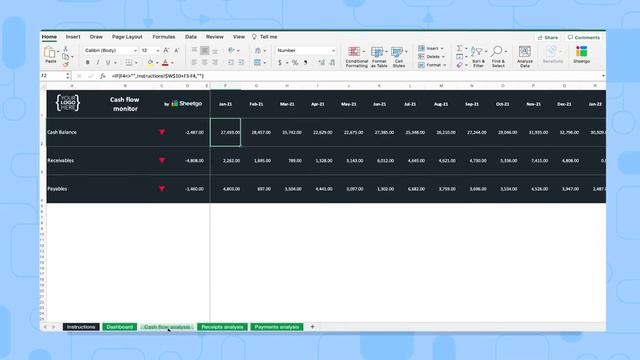Click the Paste clipboard icon
640x360 pixels.
click(50, 53)
